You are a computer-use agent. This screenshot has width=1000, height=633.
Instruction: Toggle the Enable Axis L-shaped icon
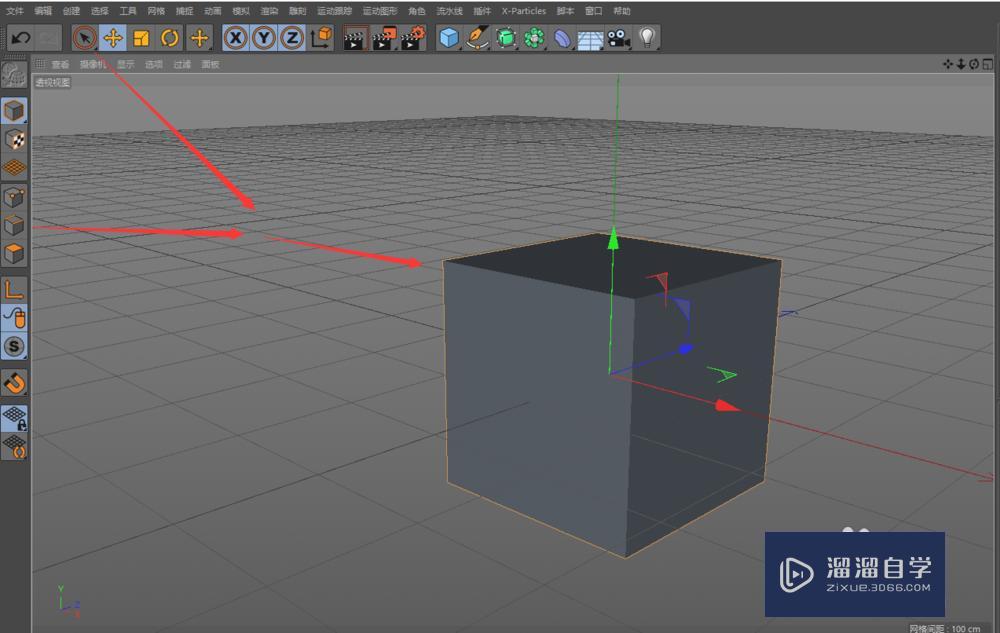(14, 289)
